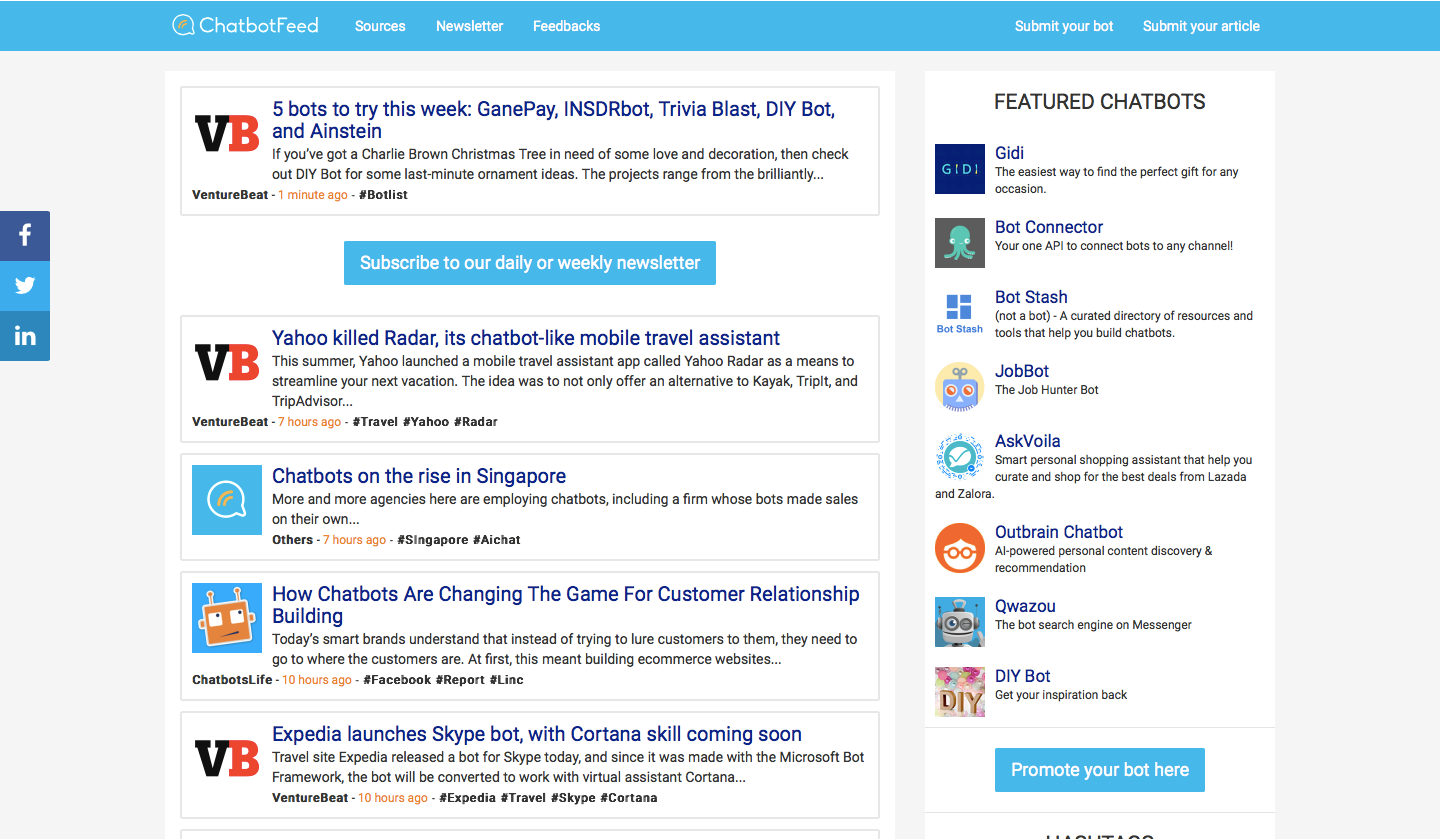Image resolution: width=1440 pixels, height=839 pixels.
Task: Open the Feedbacks menu item
Action: (x=566, y=25)
